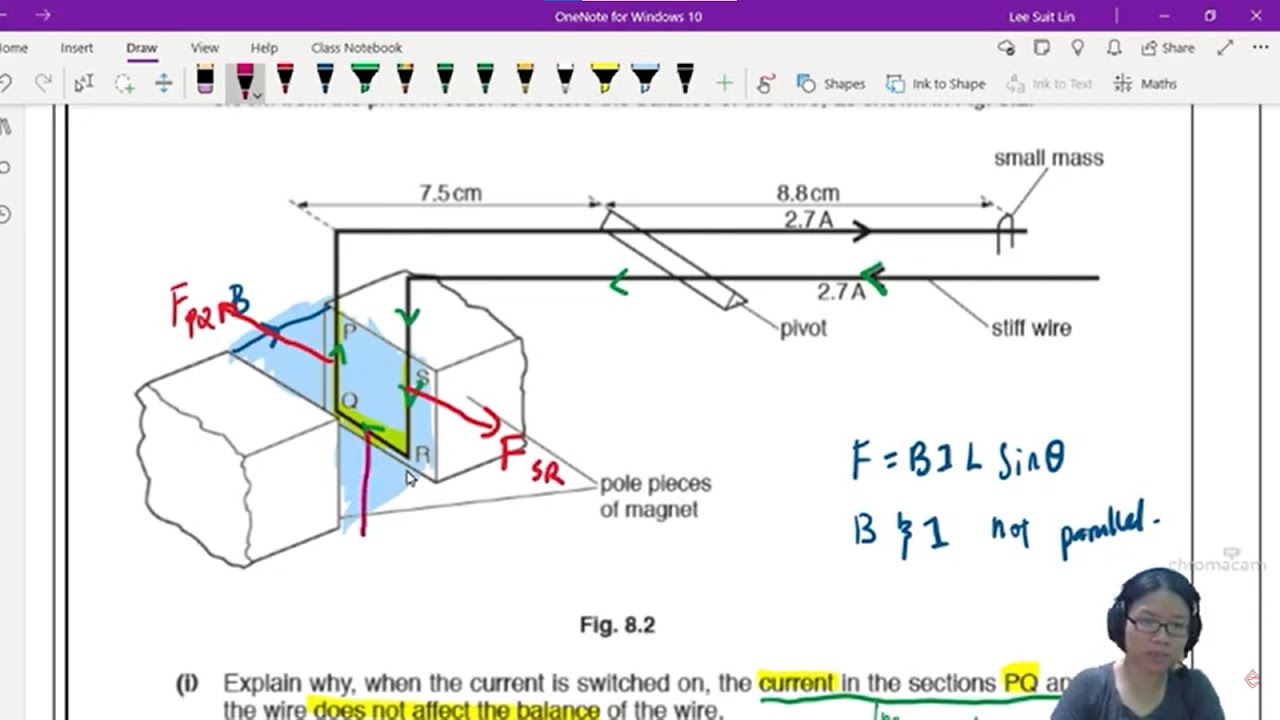
Task: Click Ink to Text
Action: pyautogui.click(x=1048, y=84)
